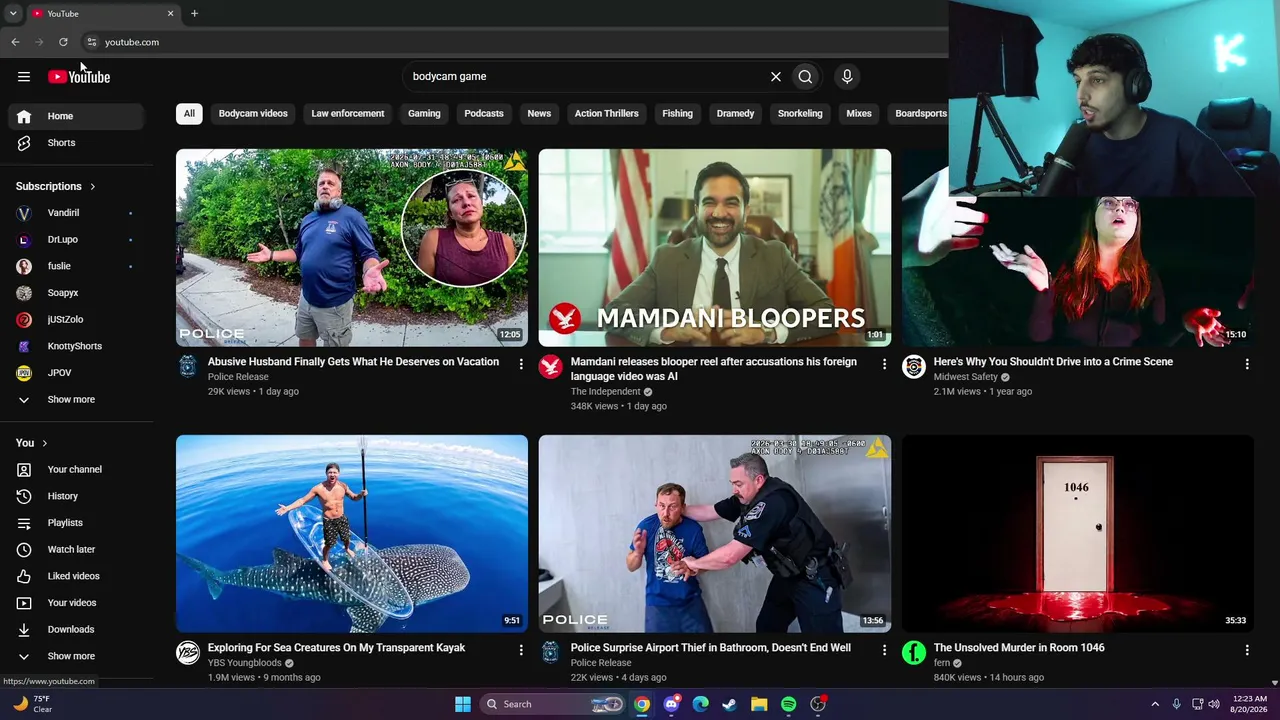Image resolution: width=1280 pixels, height=720 pixels.
Task: Open Shorts from the sidebar
Action: (77, 143)
